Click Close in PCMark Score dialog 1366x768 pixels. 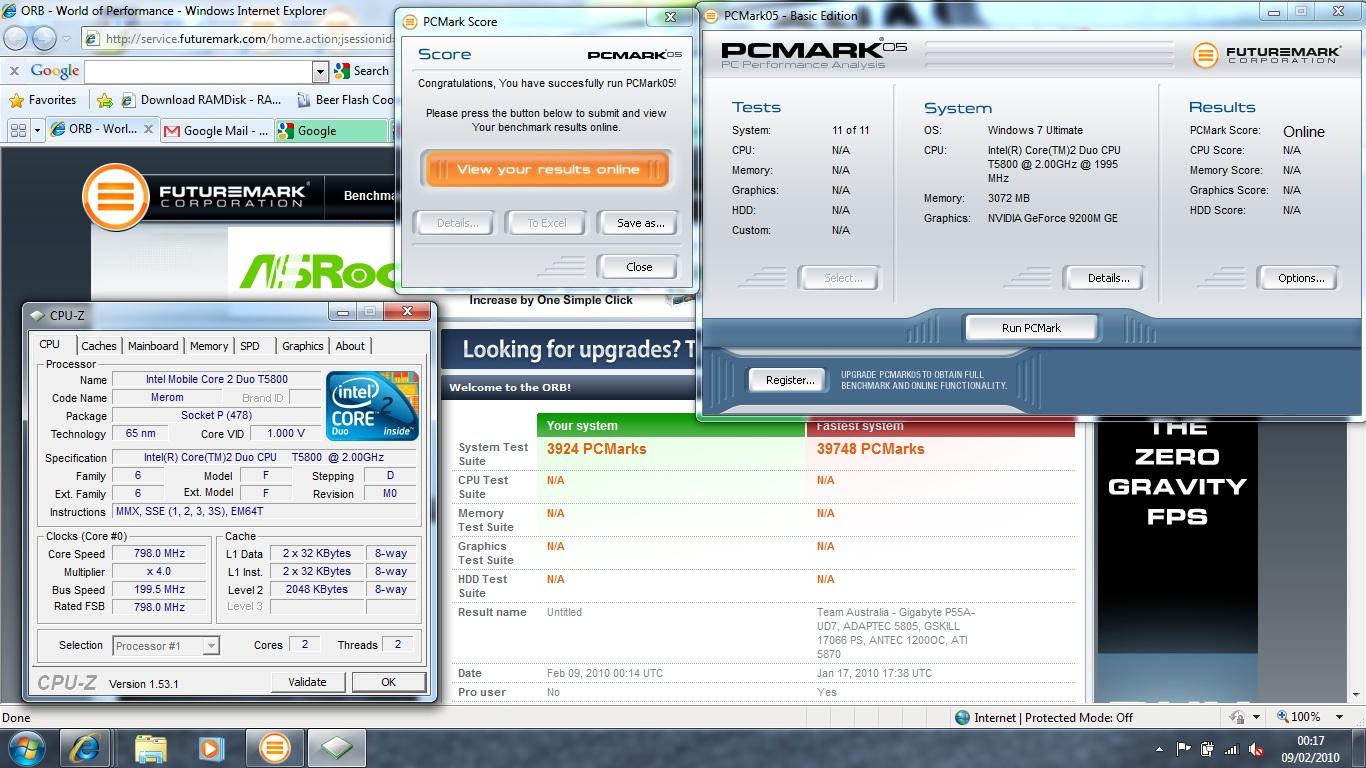pos(639,267)
